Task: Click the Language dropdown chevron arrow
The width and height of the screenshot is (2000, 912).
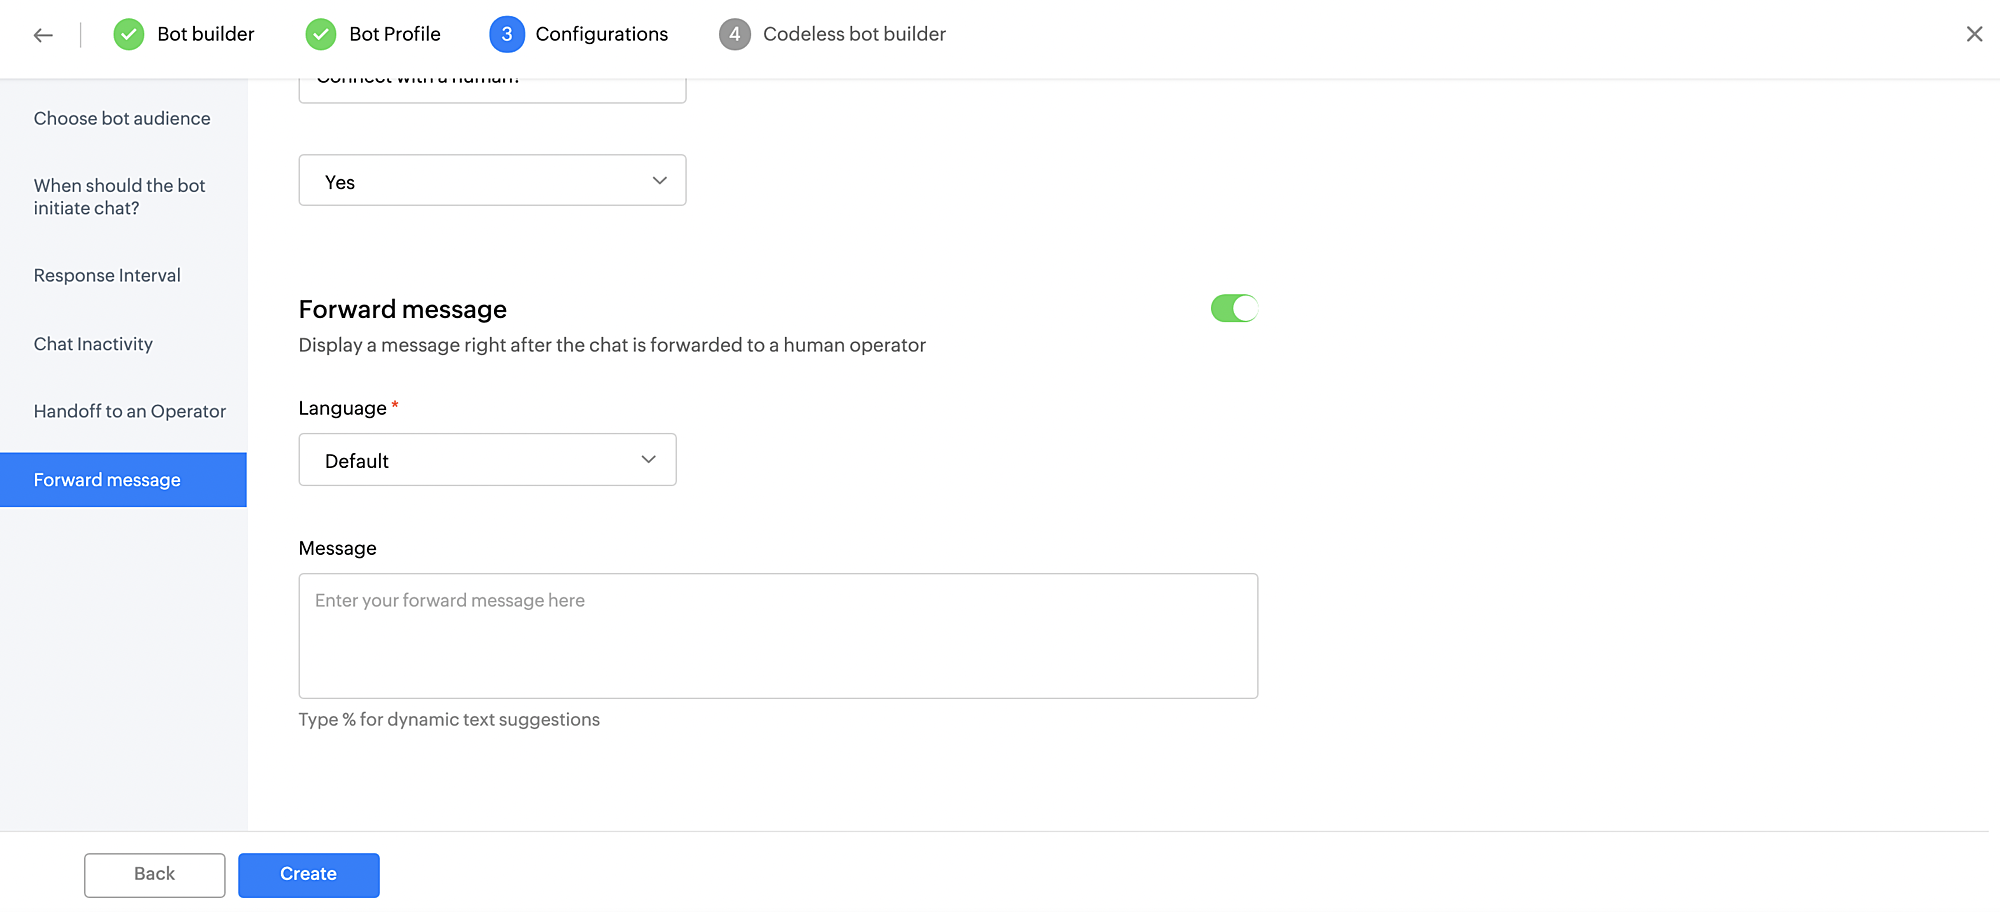Action: coord(648,459)
